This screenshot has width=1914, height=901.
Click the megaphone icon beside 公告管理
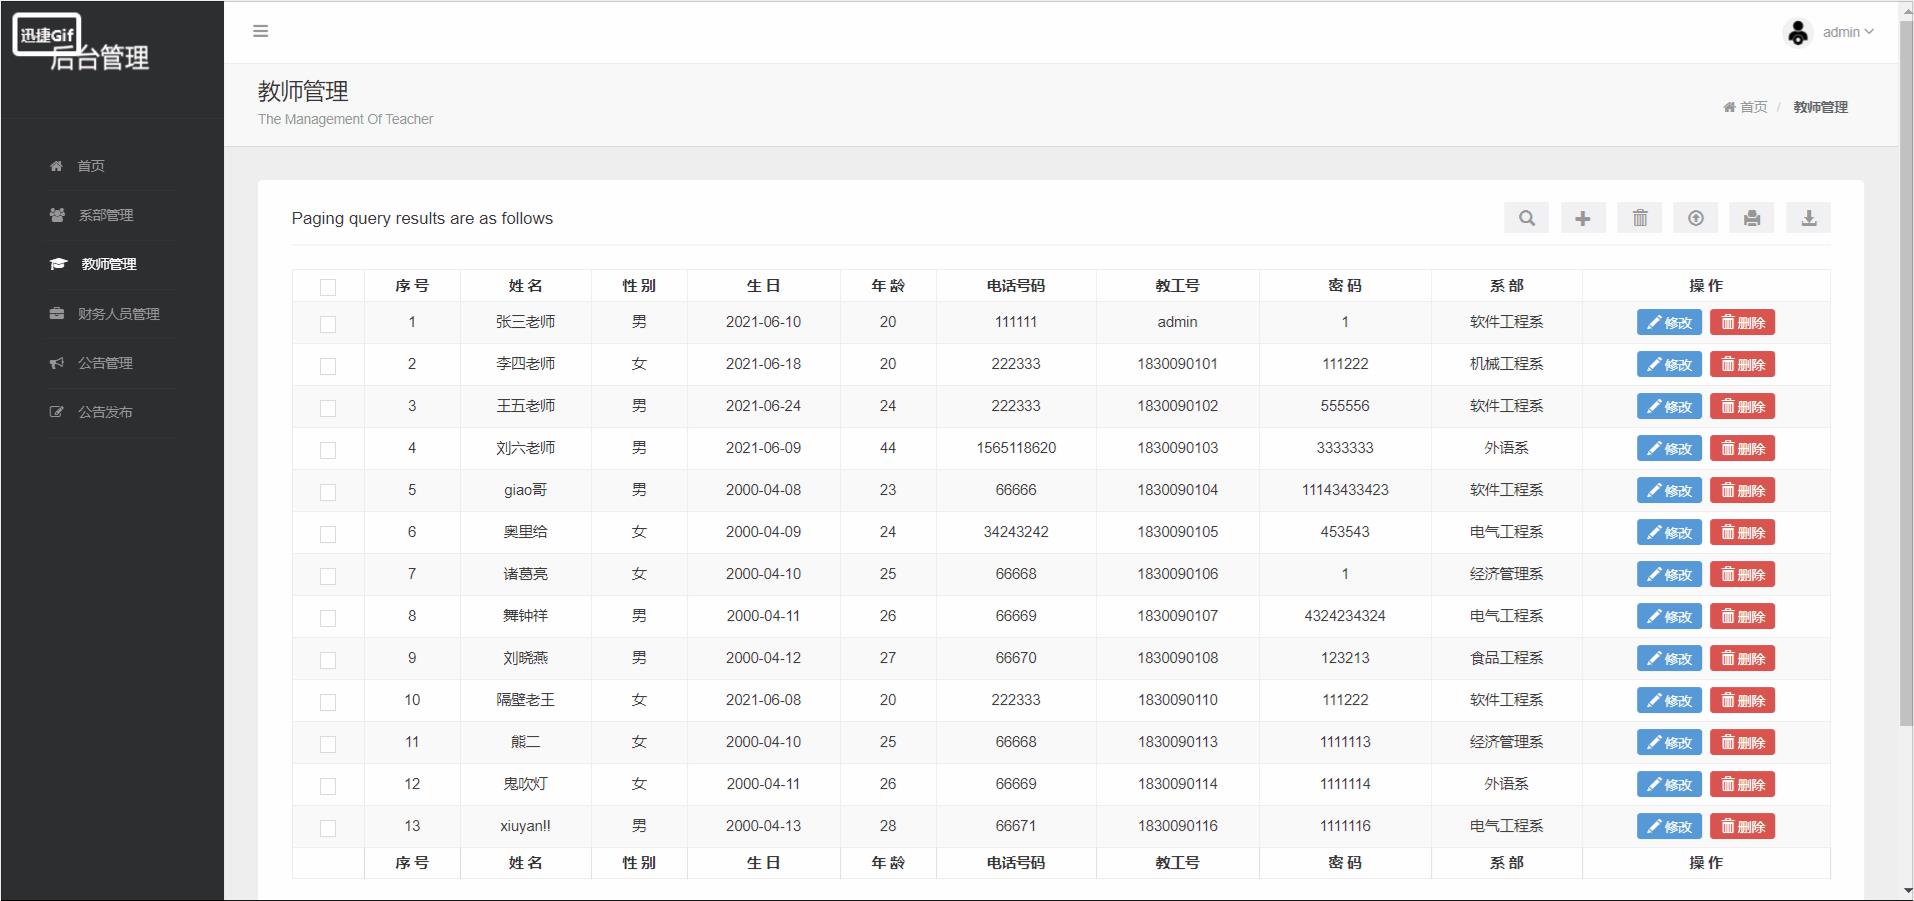point(57,363)
